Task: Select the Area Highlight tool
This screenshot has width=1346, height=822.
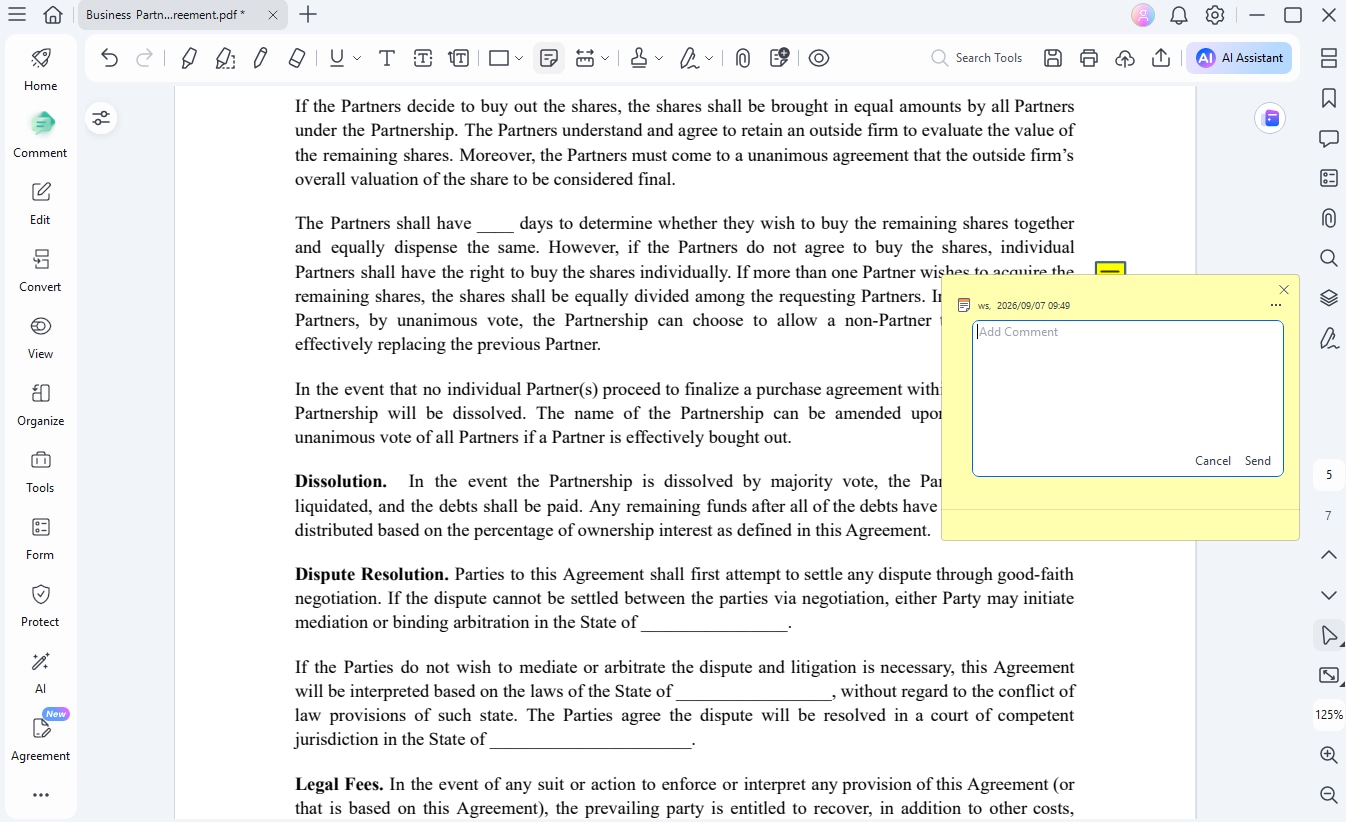Action: (225, 58)
